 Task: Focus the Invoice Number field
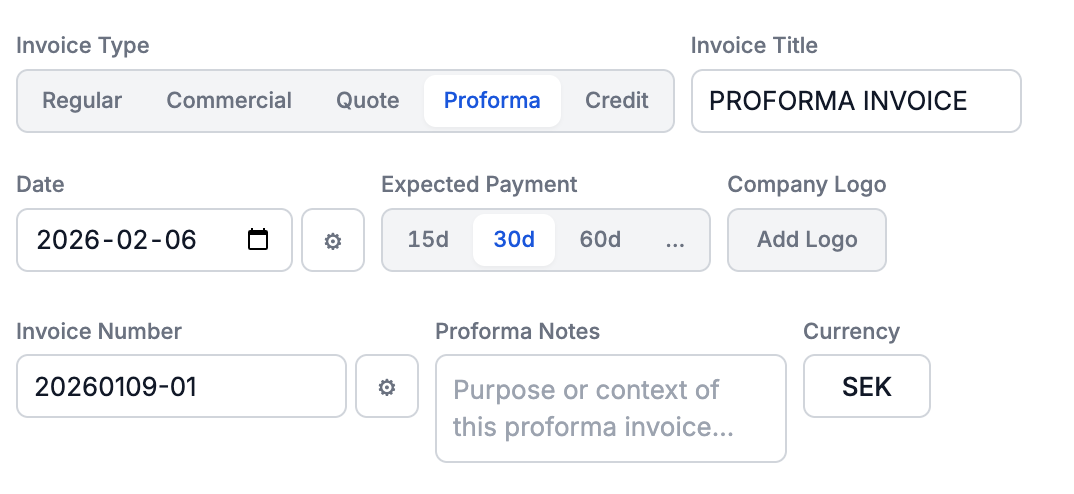[x=182, y=386]
